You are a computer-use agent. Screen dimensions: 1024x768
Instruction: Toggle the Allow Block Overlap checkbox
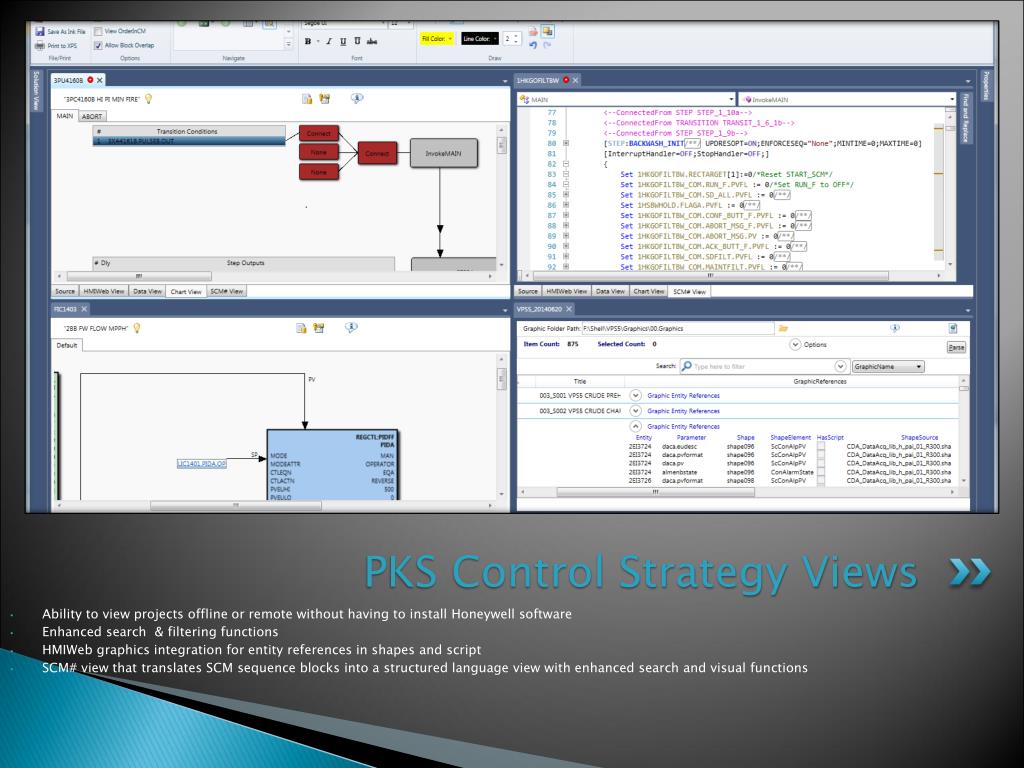coord(98,46)
